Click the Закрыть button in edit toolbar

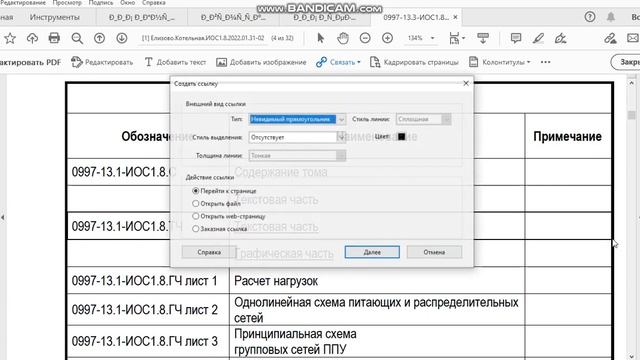coord(626,62)
